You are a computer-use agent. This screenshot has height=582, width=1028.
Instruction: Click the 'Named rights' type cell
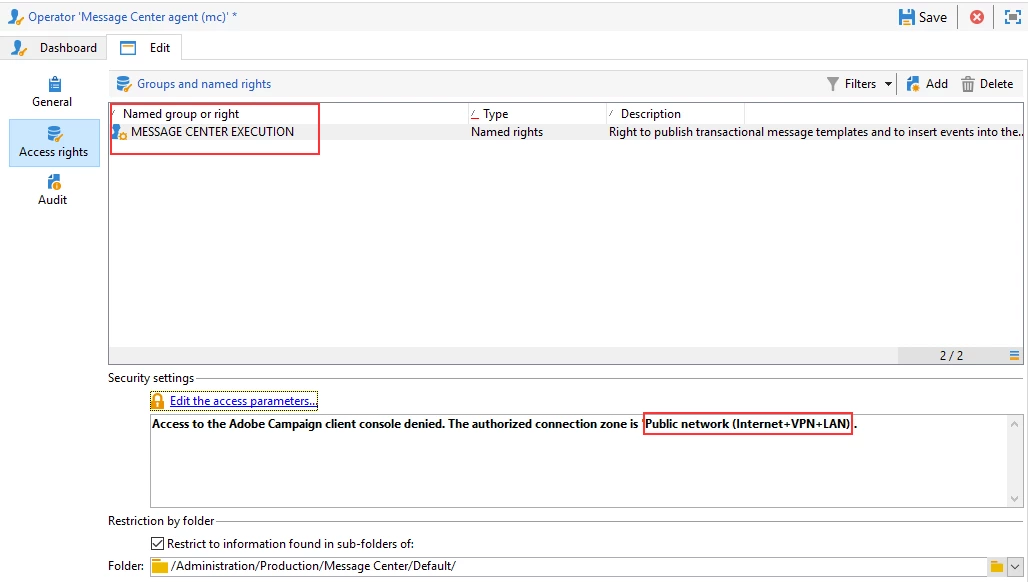click(x=507, y=132)
